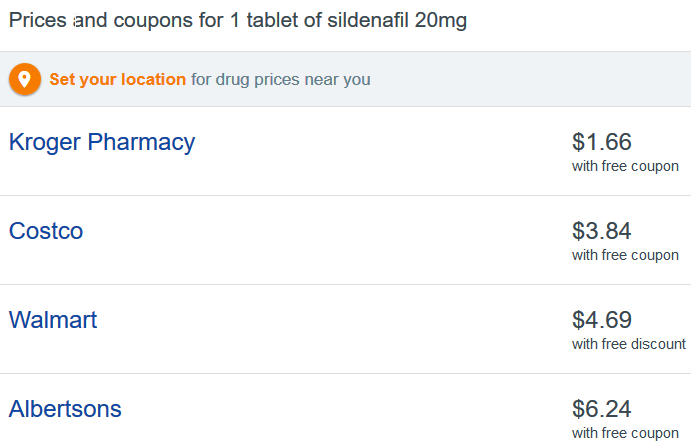Click the $6.24 Albertsons price
The image size is (691, 444).
602,409
